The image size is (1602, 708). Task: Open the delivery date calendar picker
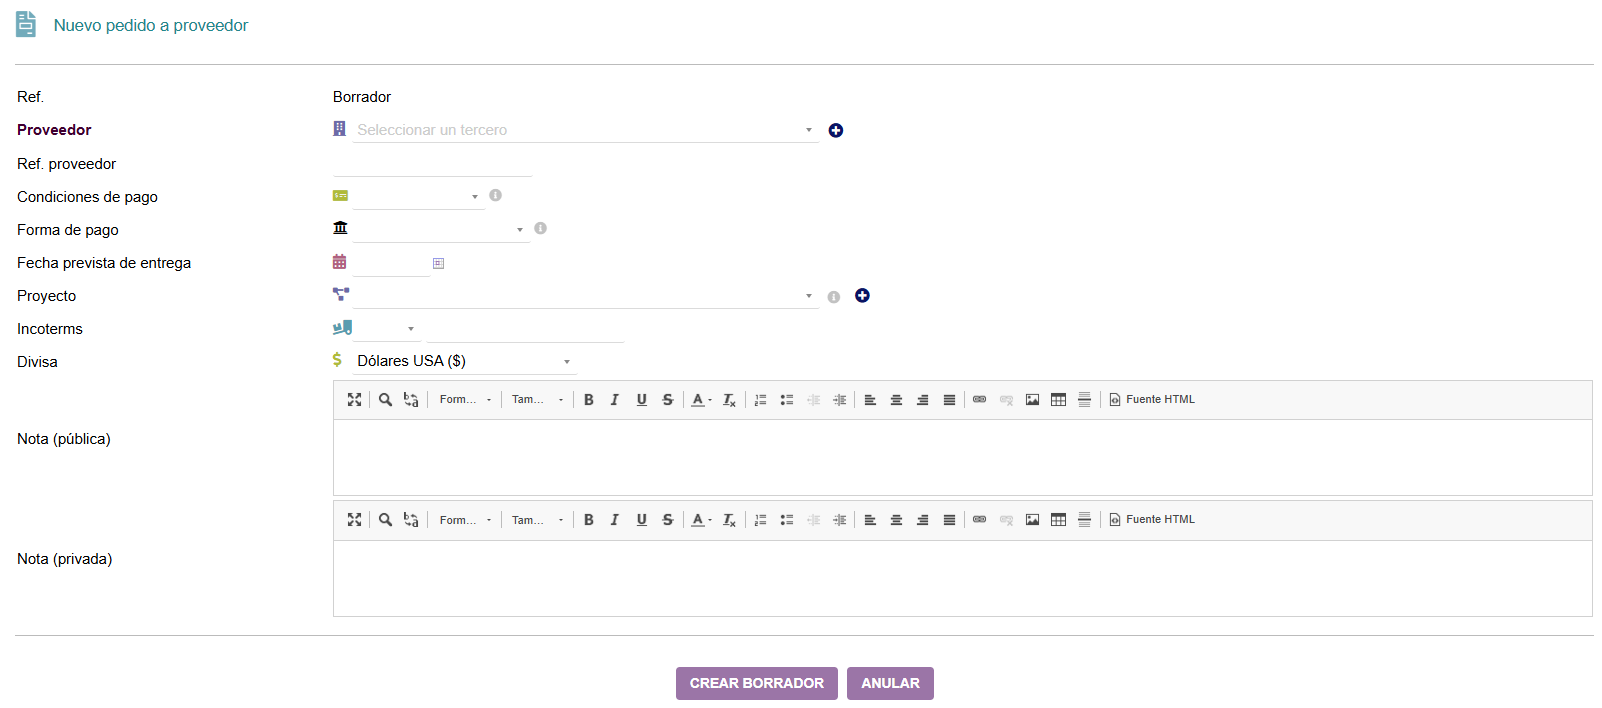coord(438,263)
